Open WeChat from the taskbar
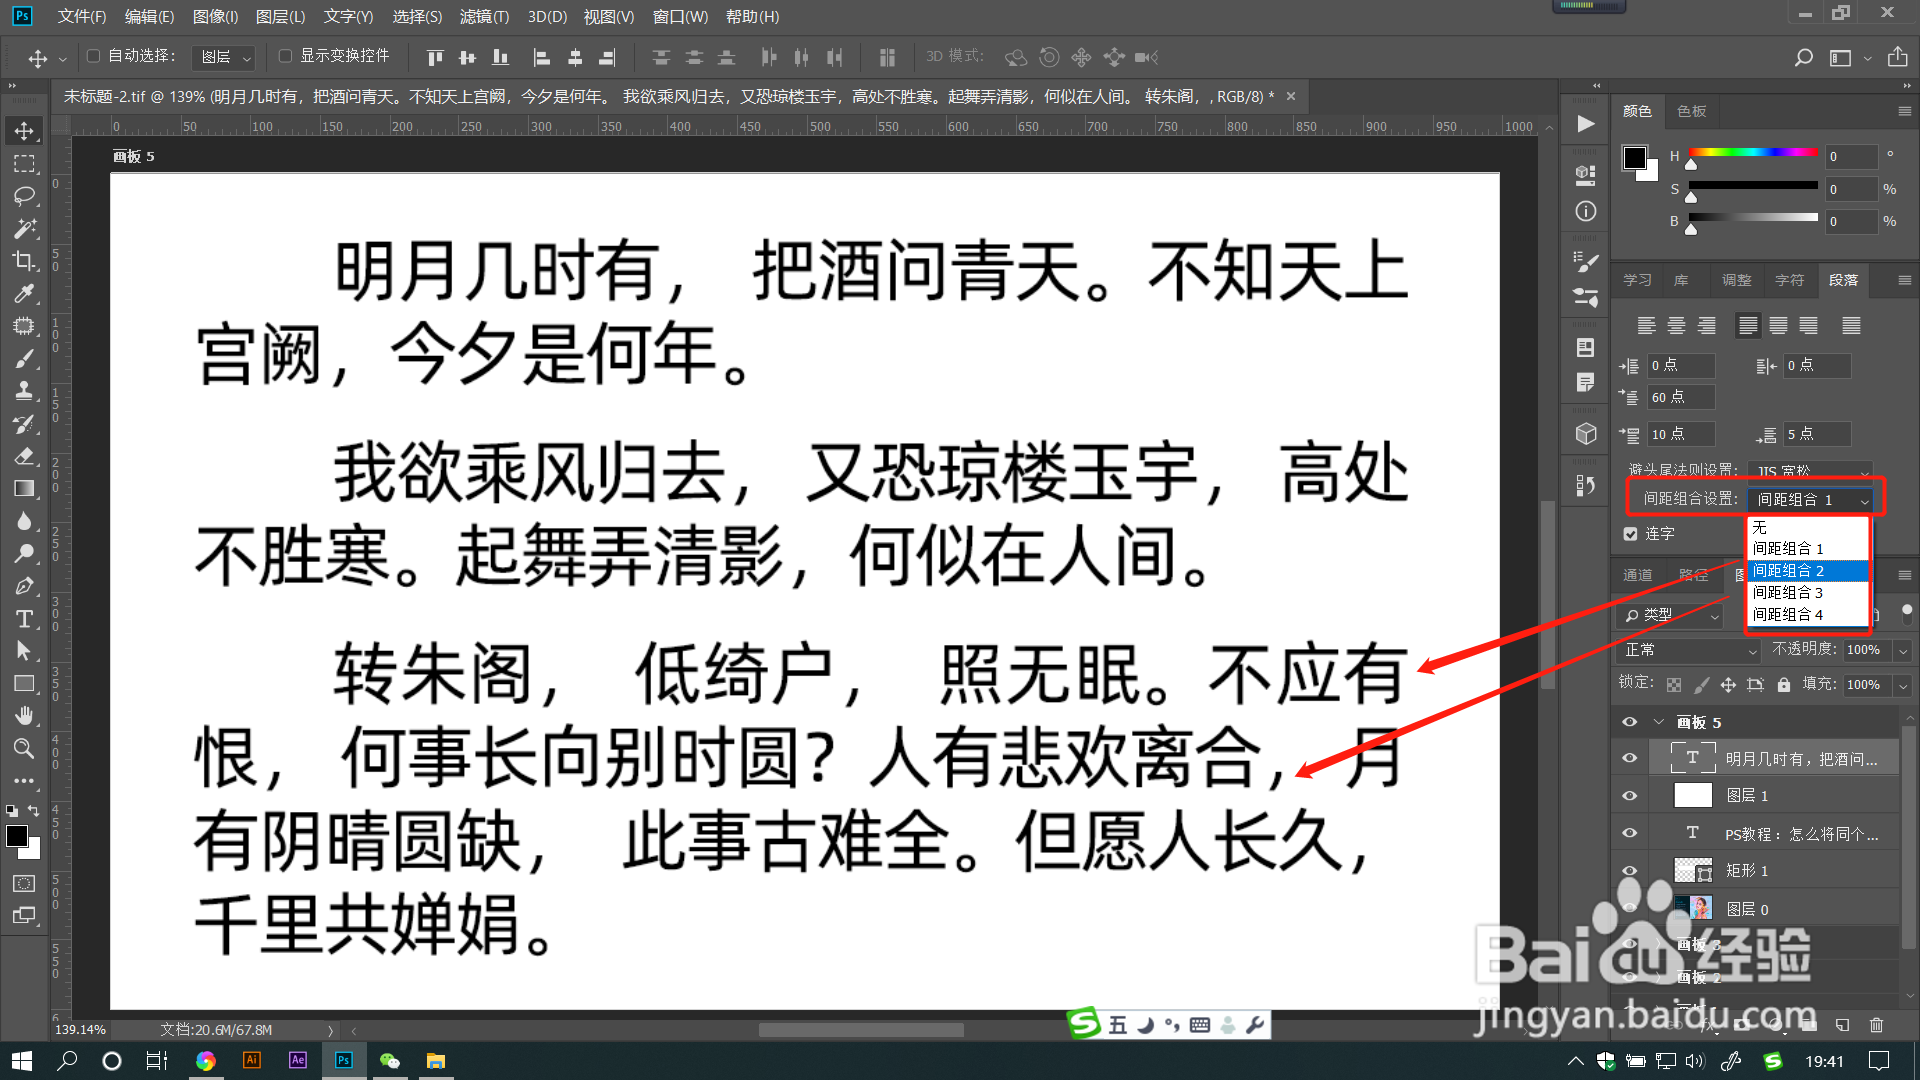 pyautogui.click(x=390, y=1061)
